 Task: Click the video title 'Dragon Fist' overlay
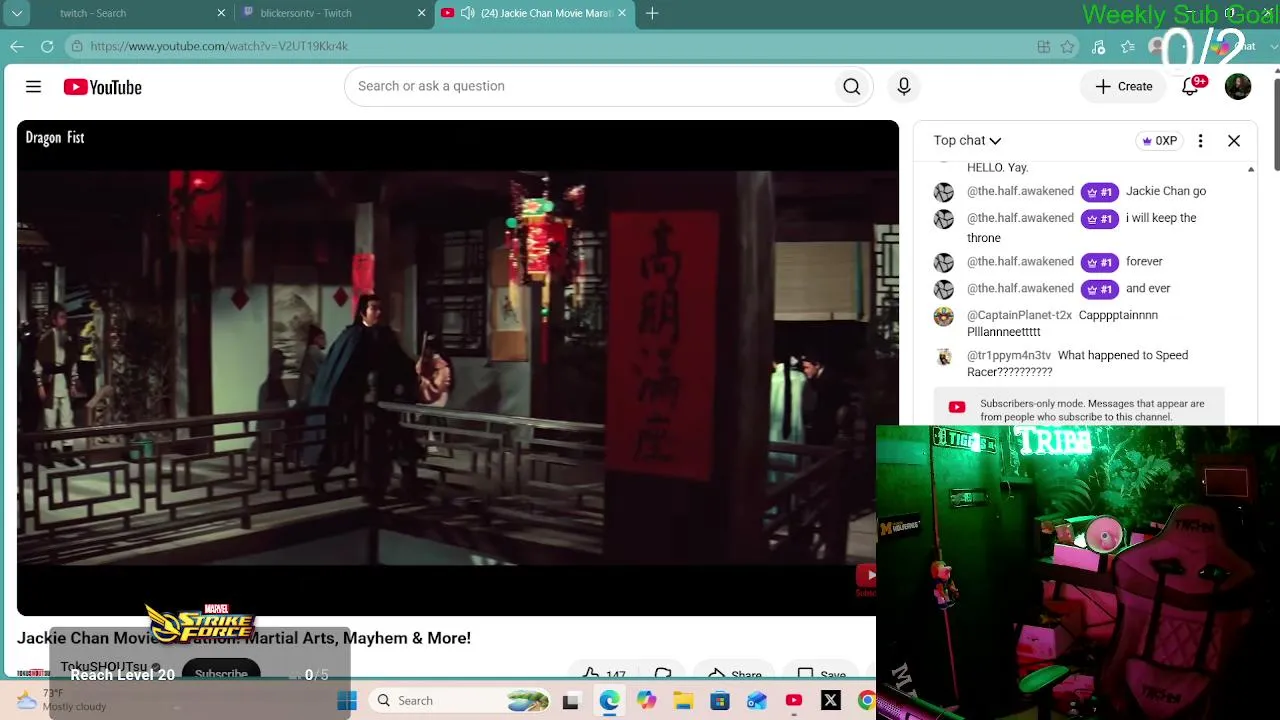55,138
